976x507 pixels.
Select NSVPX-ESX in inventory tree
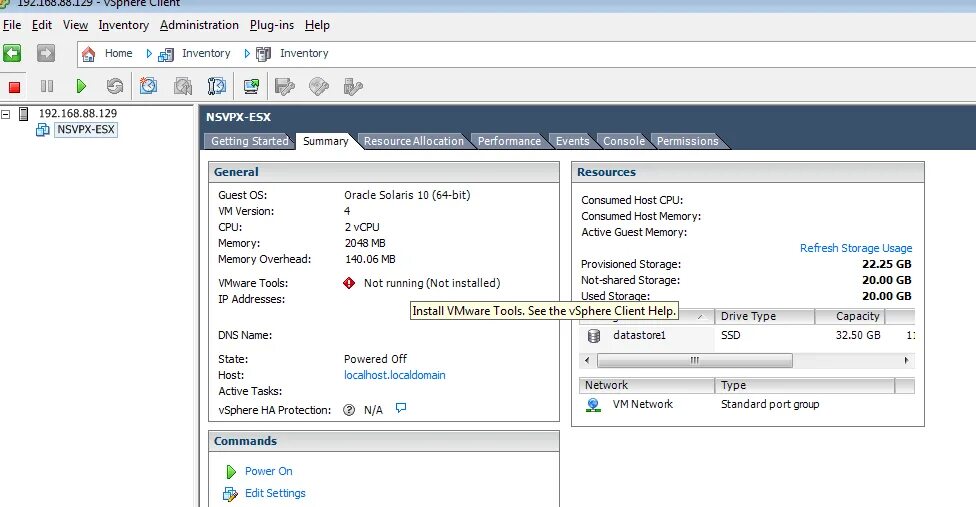(x=86, y=129)
